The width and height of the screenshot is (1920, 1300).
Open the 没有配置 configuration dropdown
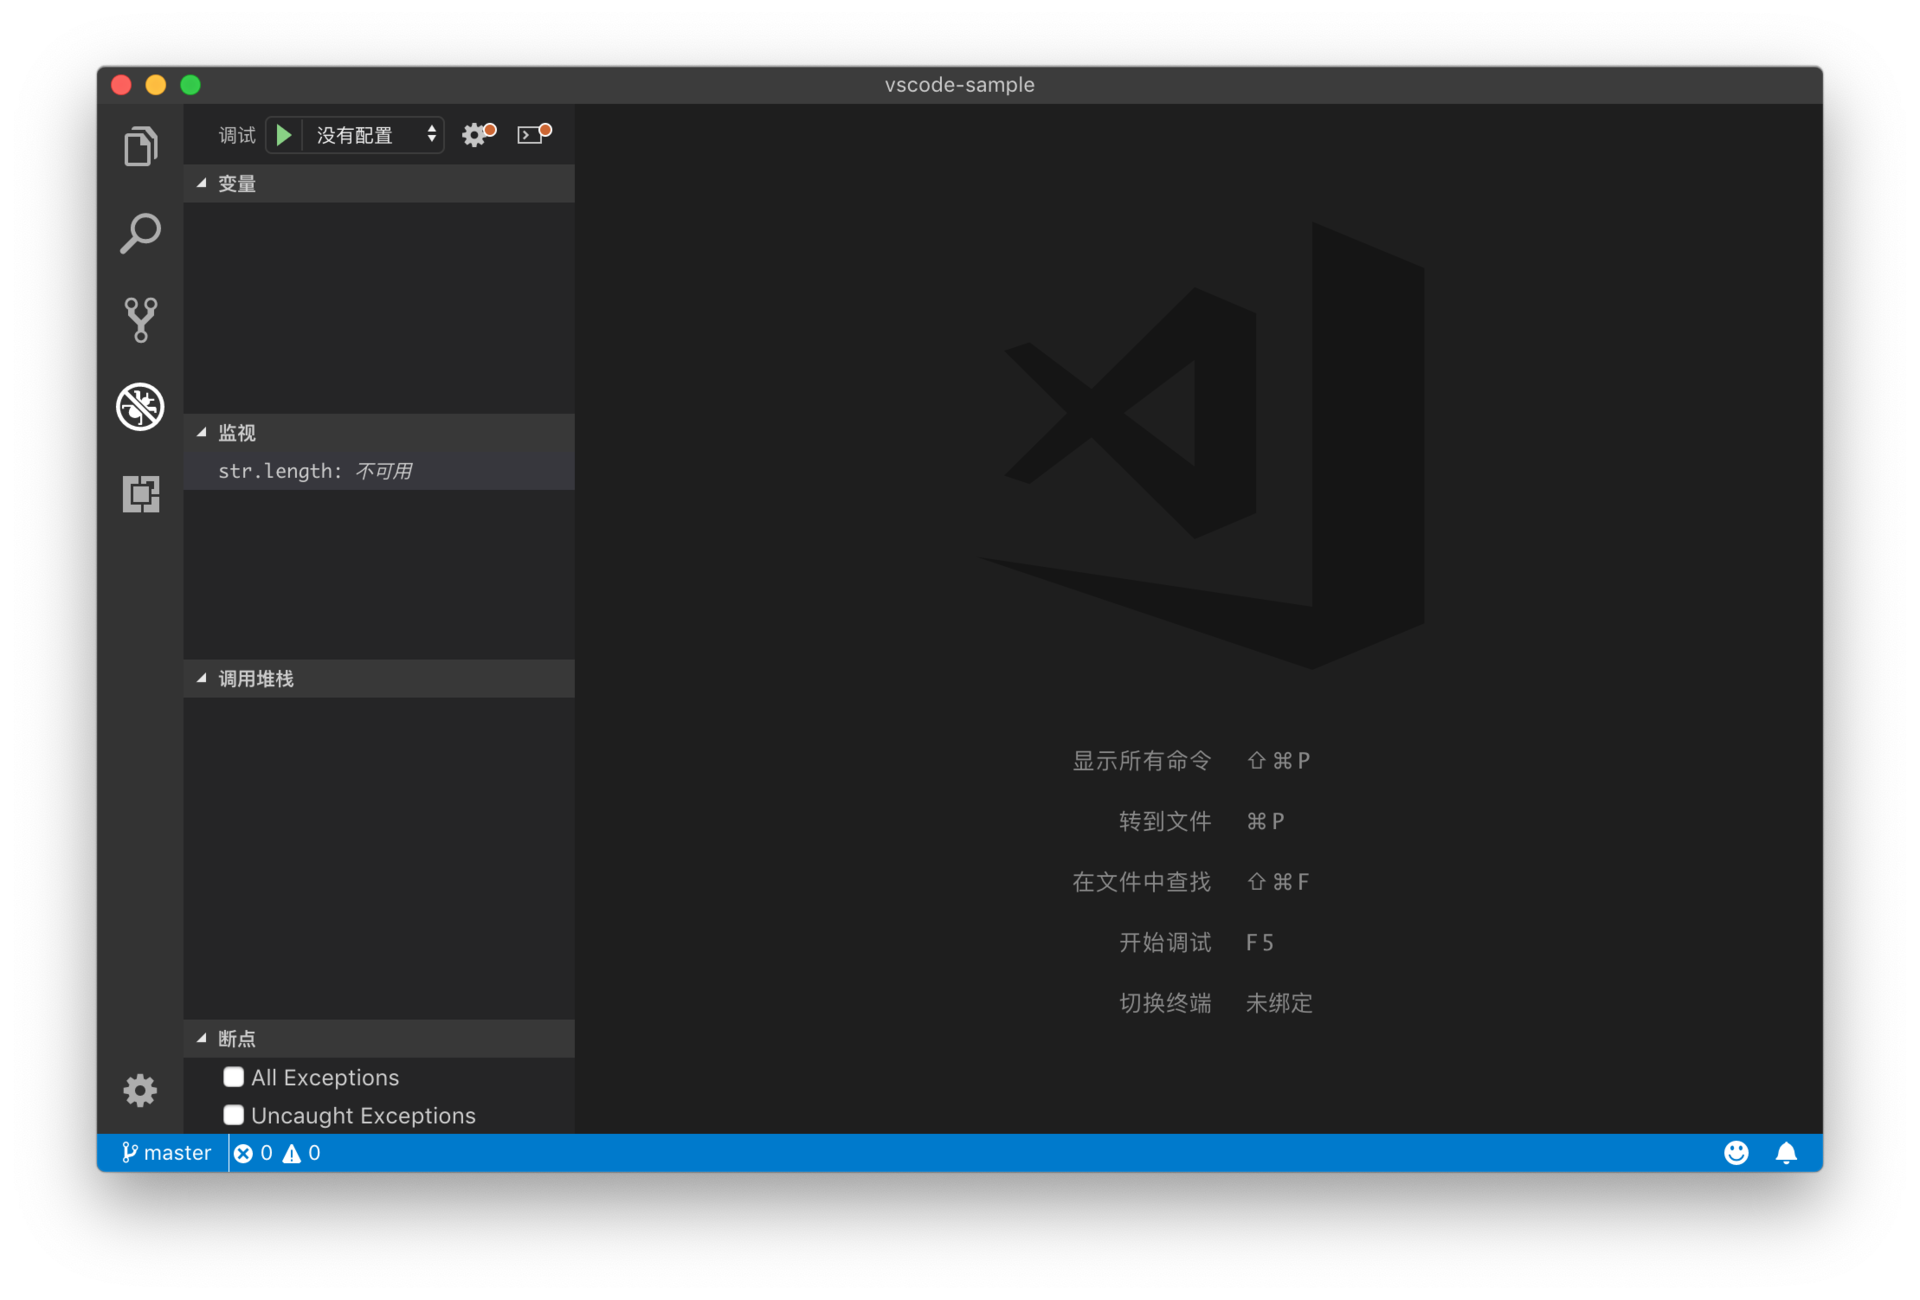coord(374,135)
